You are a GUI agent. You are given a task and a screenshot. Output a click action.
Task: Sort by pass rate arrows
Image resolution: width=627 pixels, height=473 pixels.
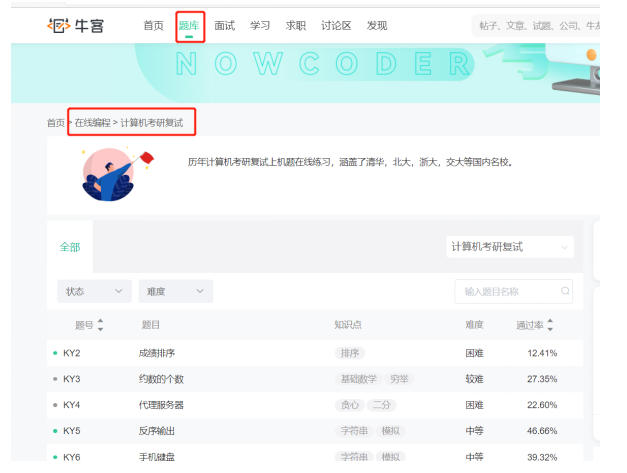[550, 325]
